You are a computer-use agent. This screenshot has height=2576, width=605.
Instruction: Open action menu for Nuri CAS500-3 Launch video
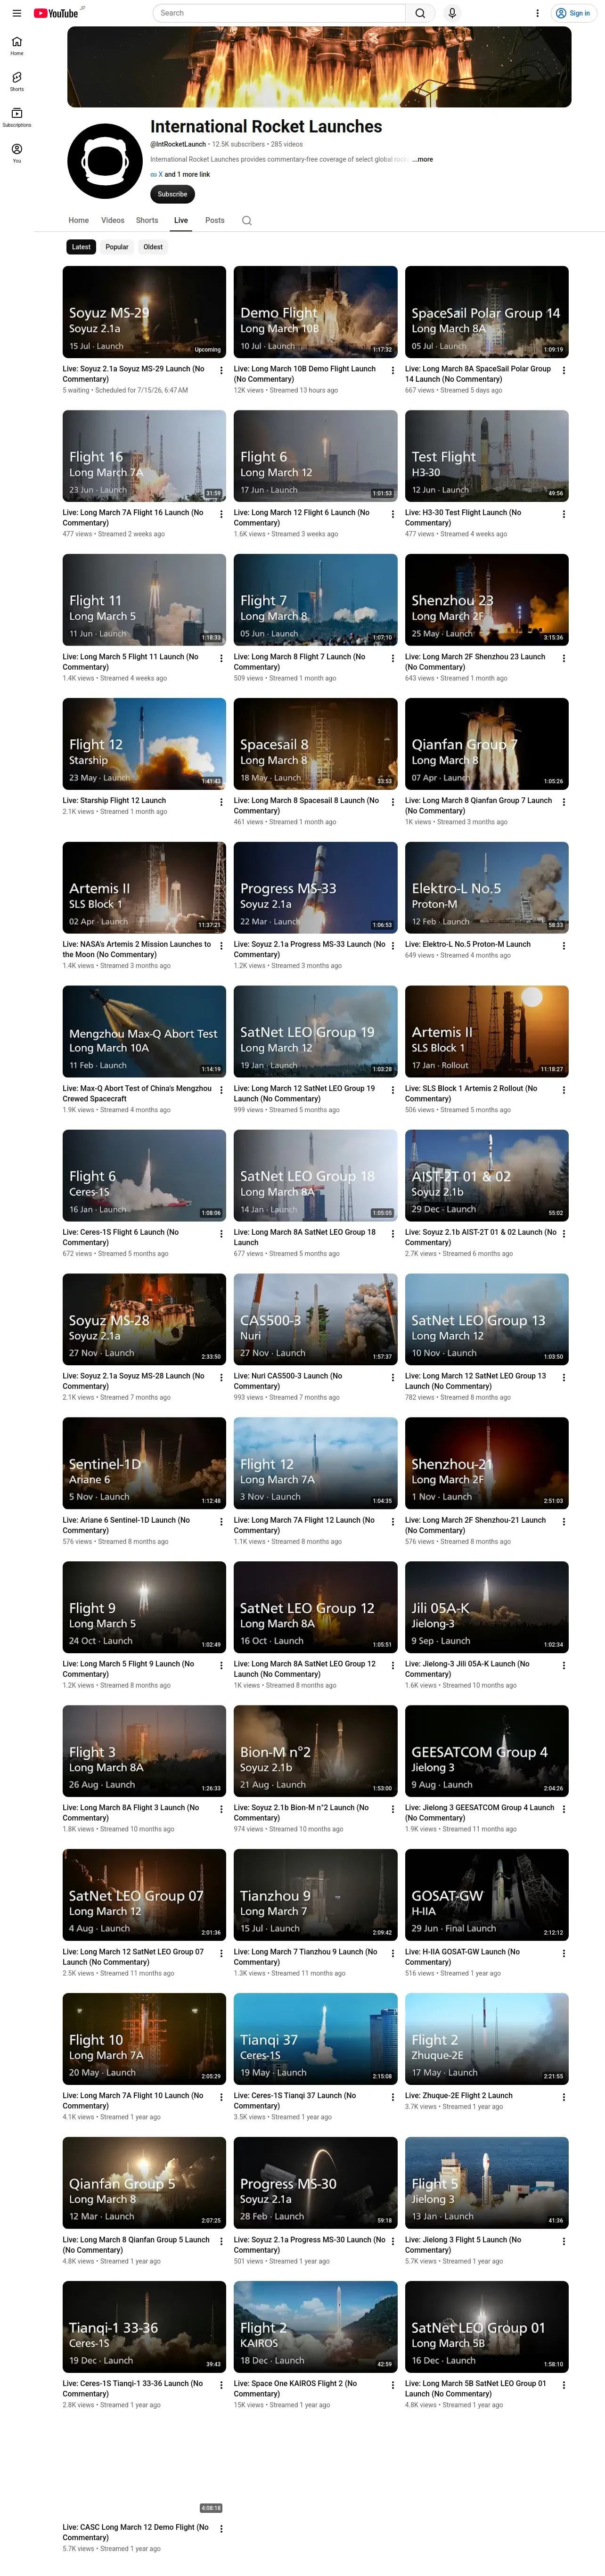point(392,1378)
